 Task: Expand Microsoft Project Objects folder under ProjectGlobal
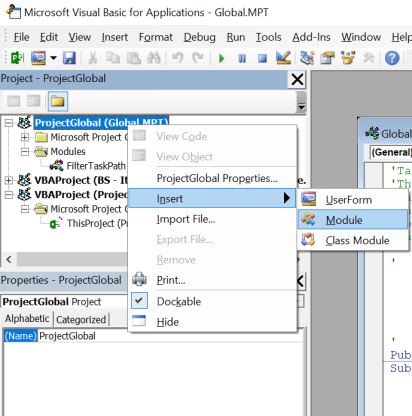point(25,137)
